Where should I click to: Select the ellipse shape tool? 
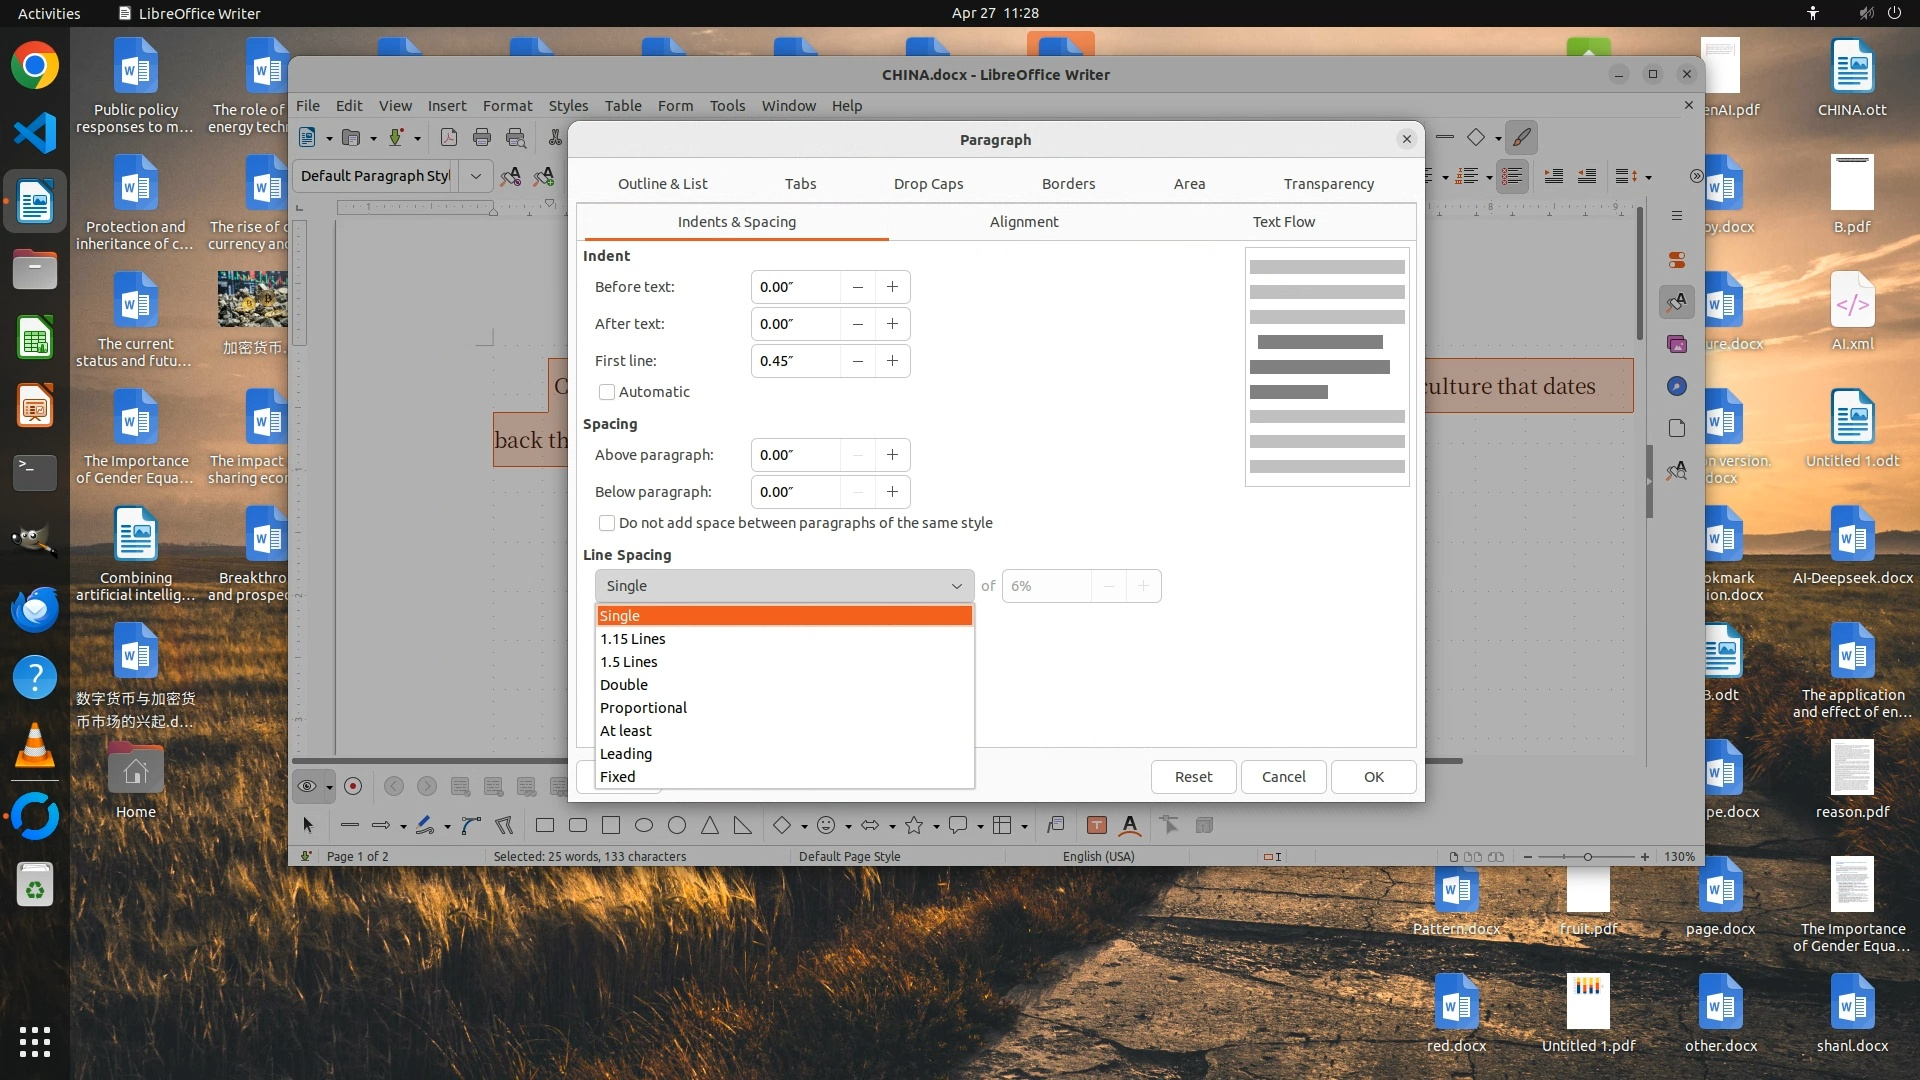coord(644,825)
